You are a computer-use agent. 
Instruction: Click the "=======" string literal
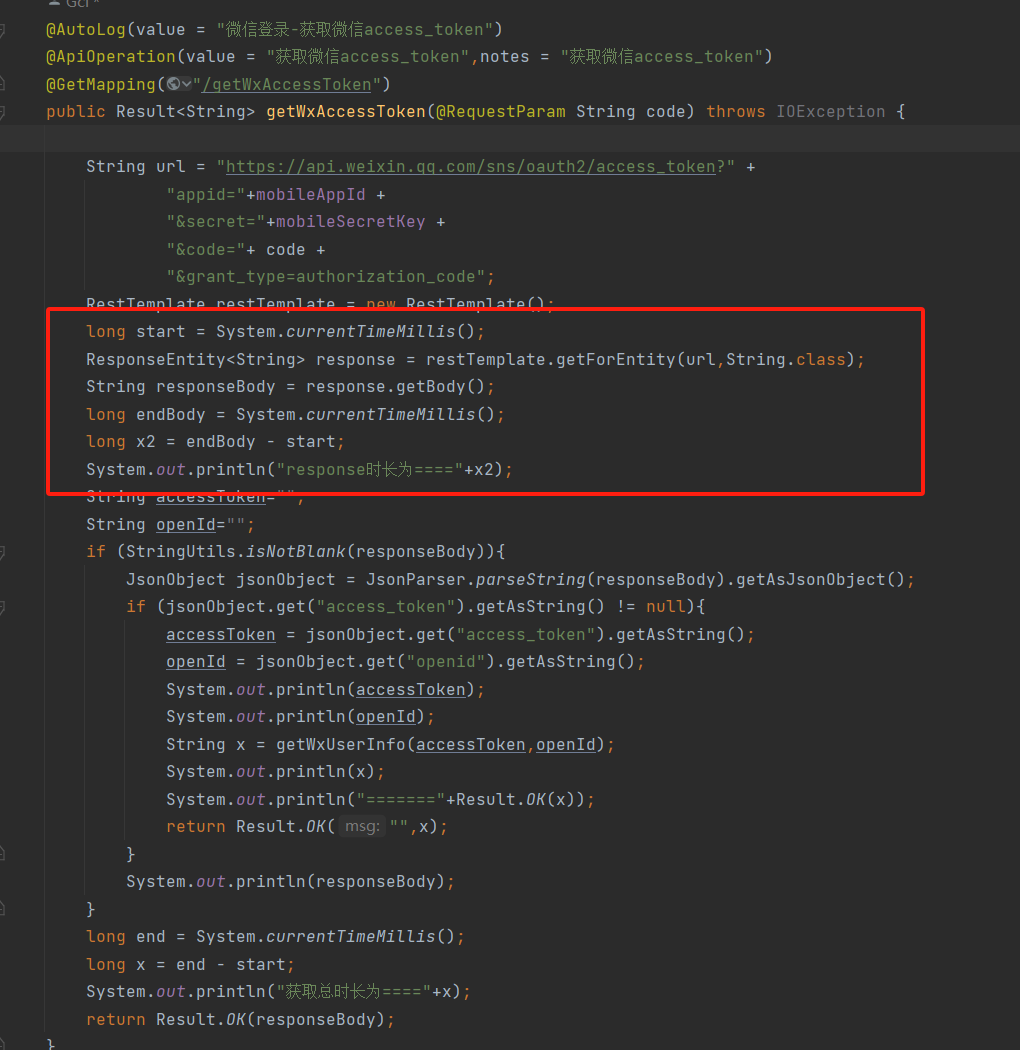click(x=400, y=800)
